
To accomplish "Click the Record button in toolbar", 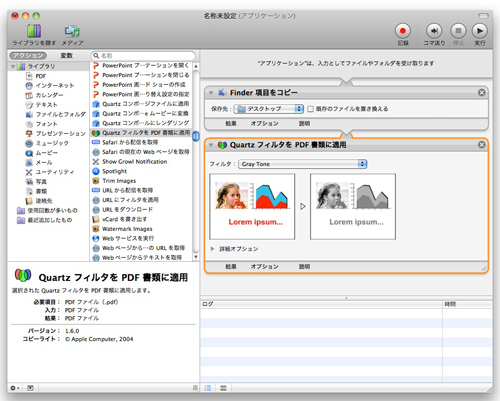I will tap(403, 31).
